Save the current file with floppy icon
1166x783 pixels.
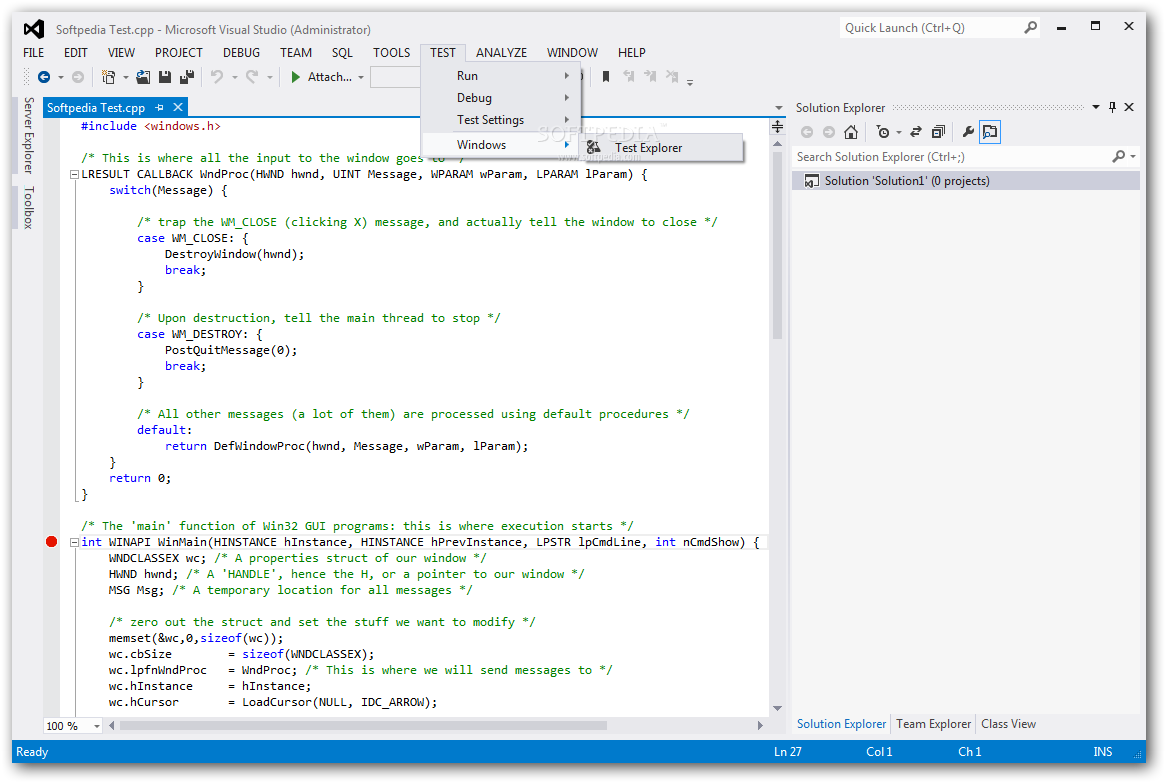pos(165,77)
